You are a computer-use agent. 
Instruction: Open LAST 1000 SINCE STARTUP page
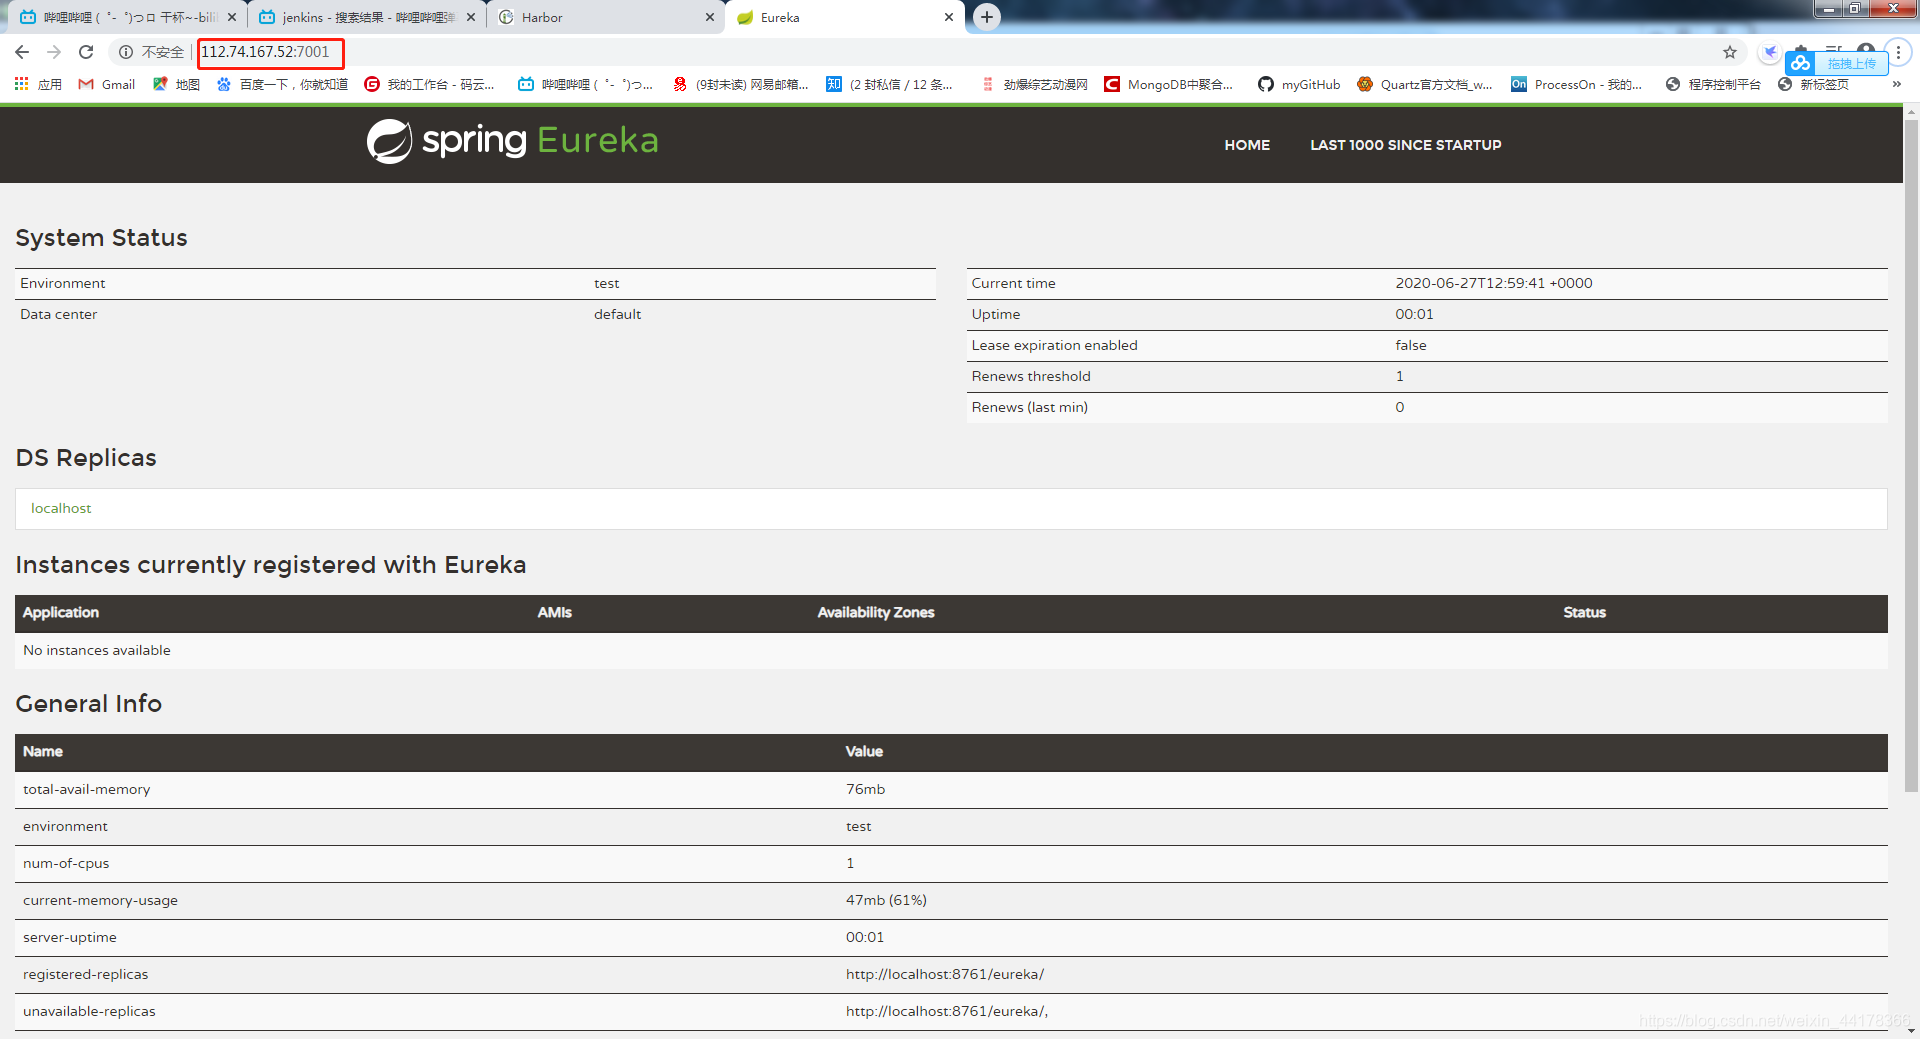pos(1405,145)
